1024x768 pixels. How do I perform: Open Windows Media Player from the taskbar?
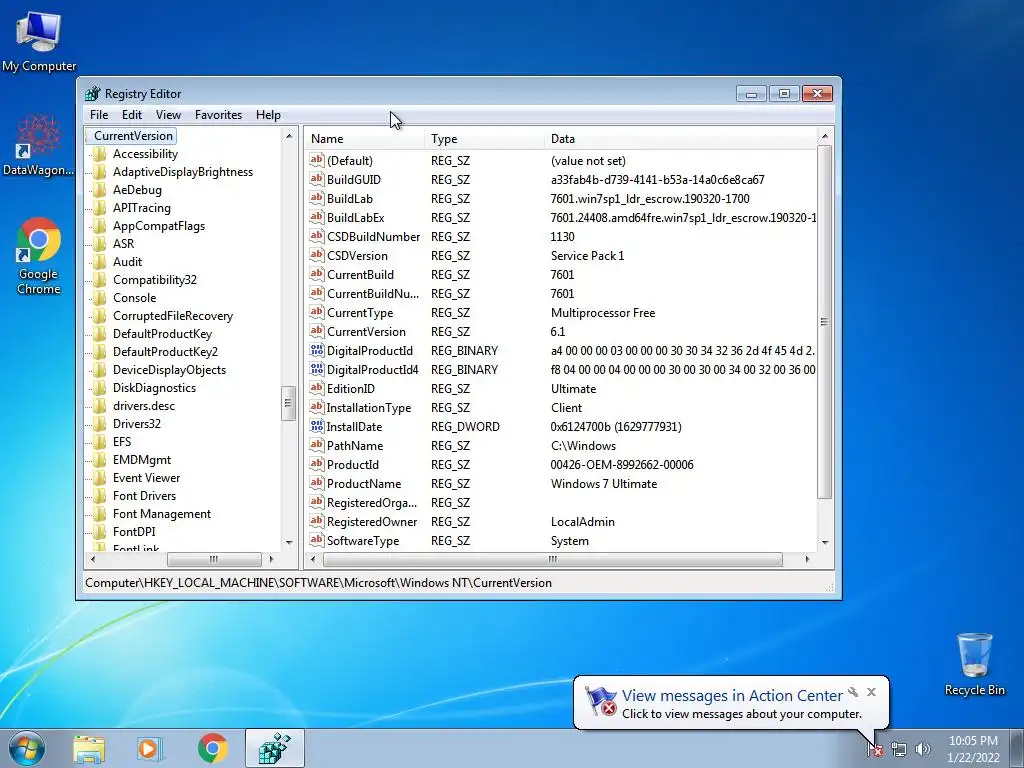coord(150,748)
